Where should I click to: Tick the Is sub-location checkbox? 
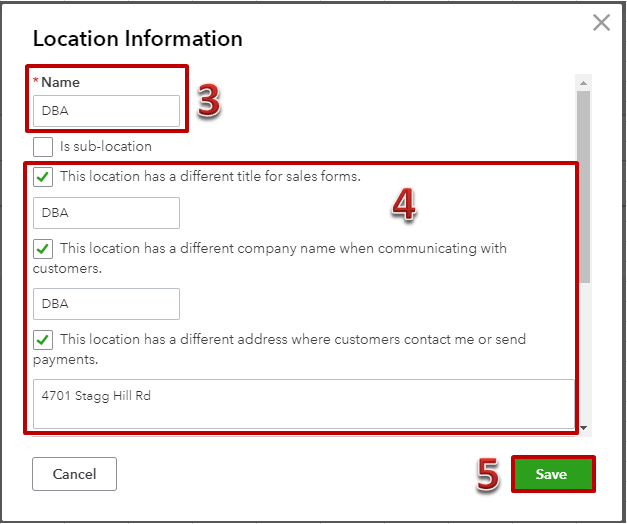point(43,147)
